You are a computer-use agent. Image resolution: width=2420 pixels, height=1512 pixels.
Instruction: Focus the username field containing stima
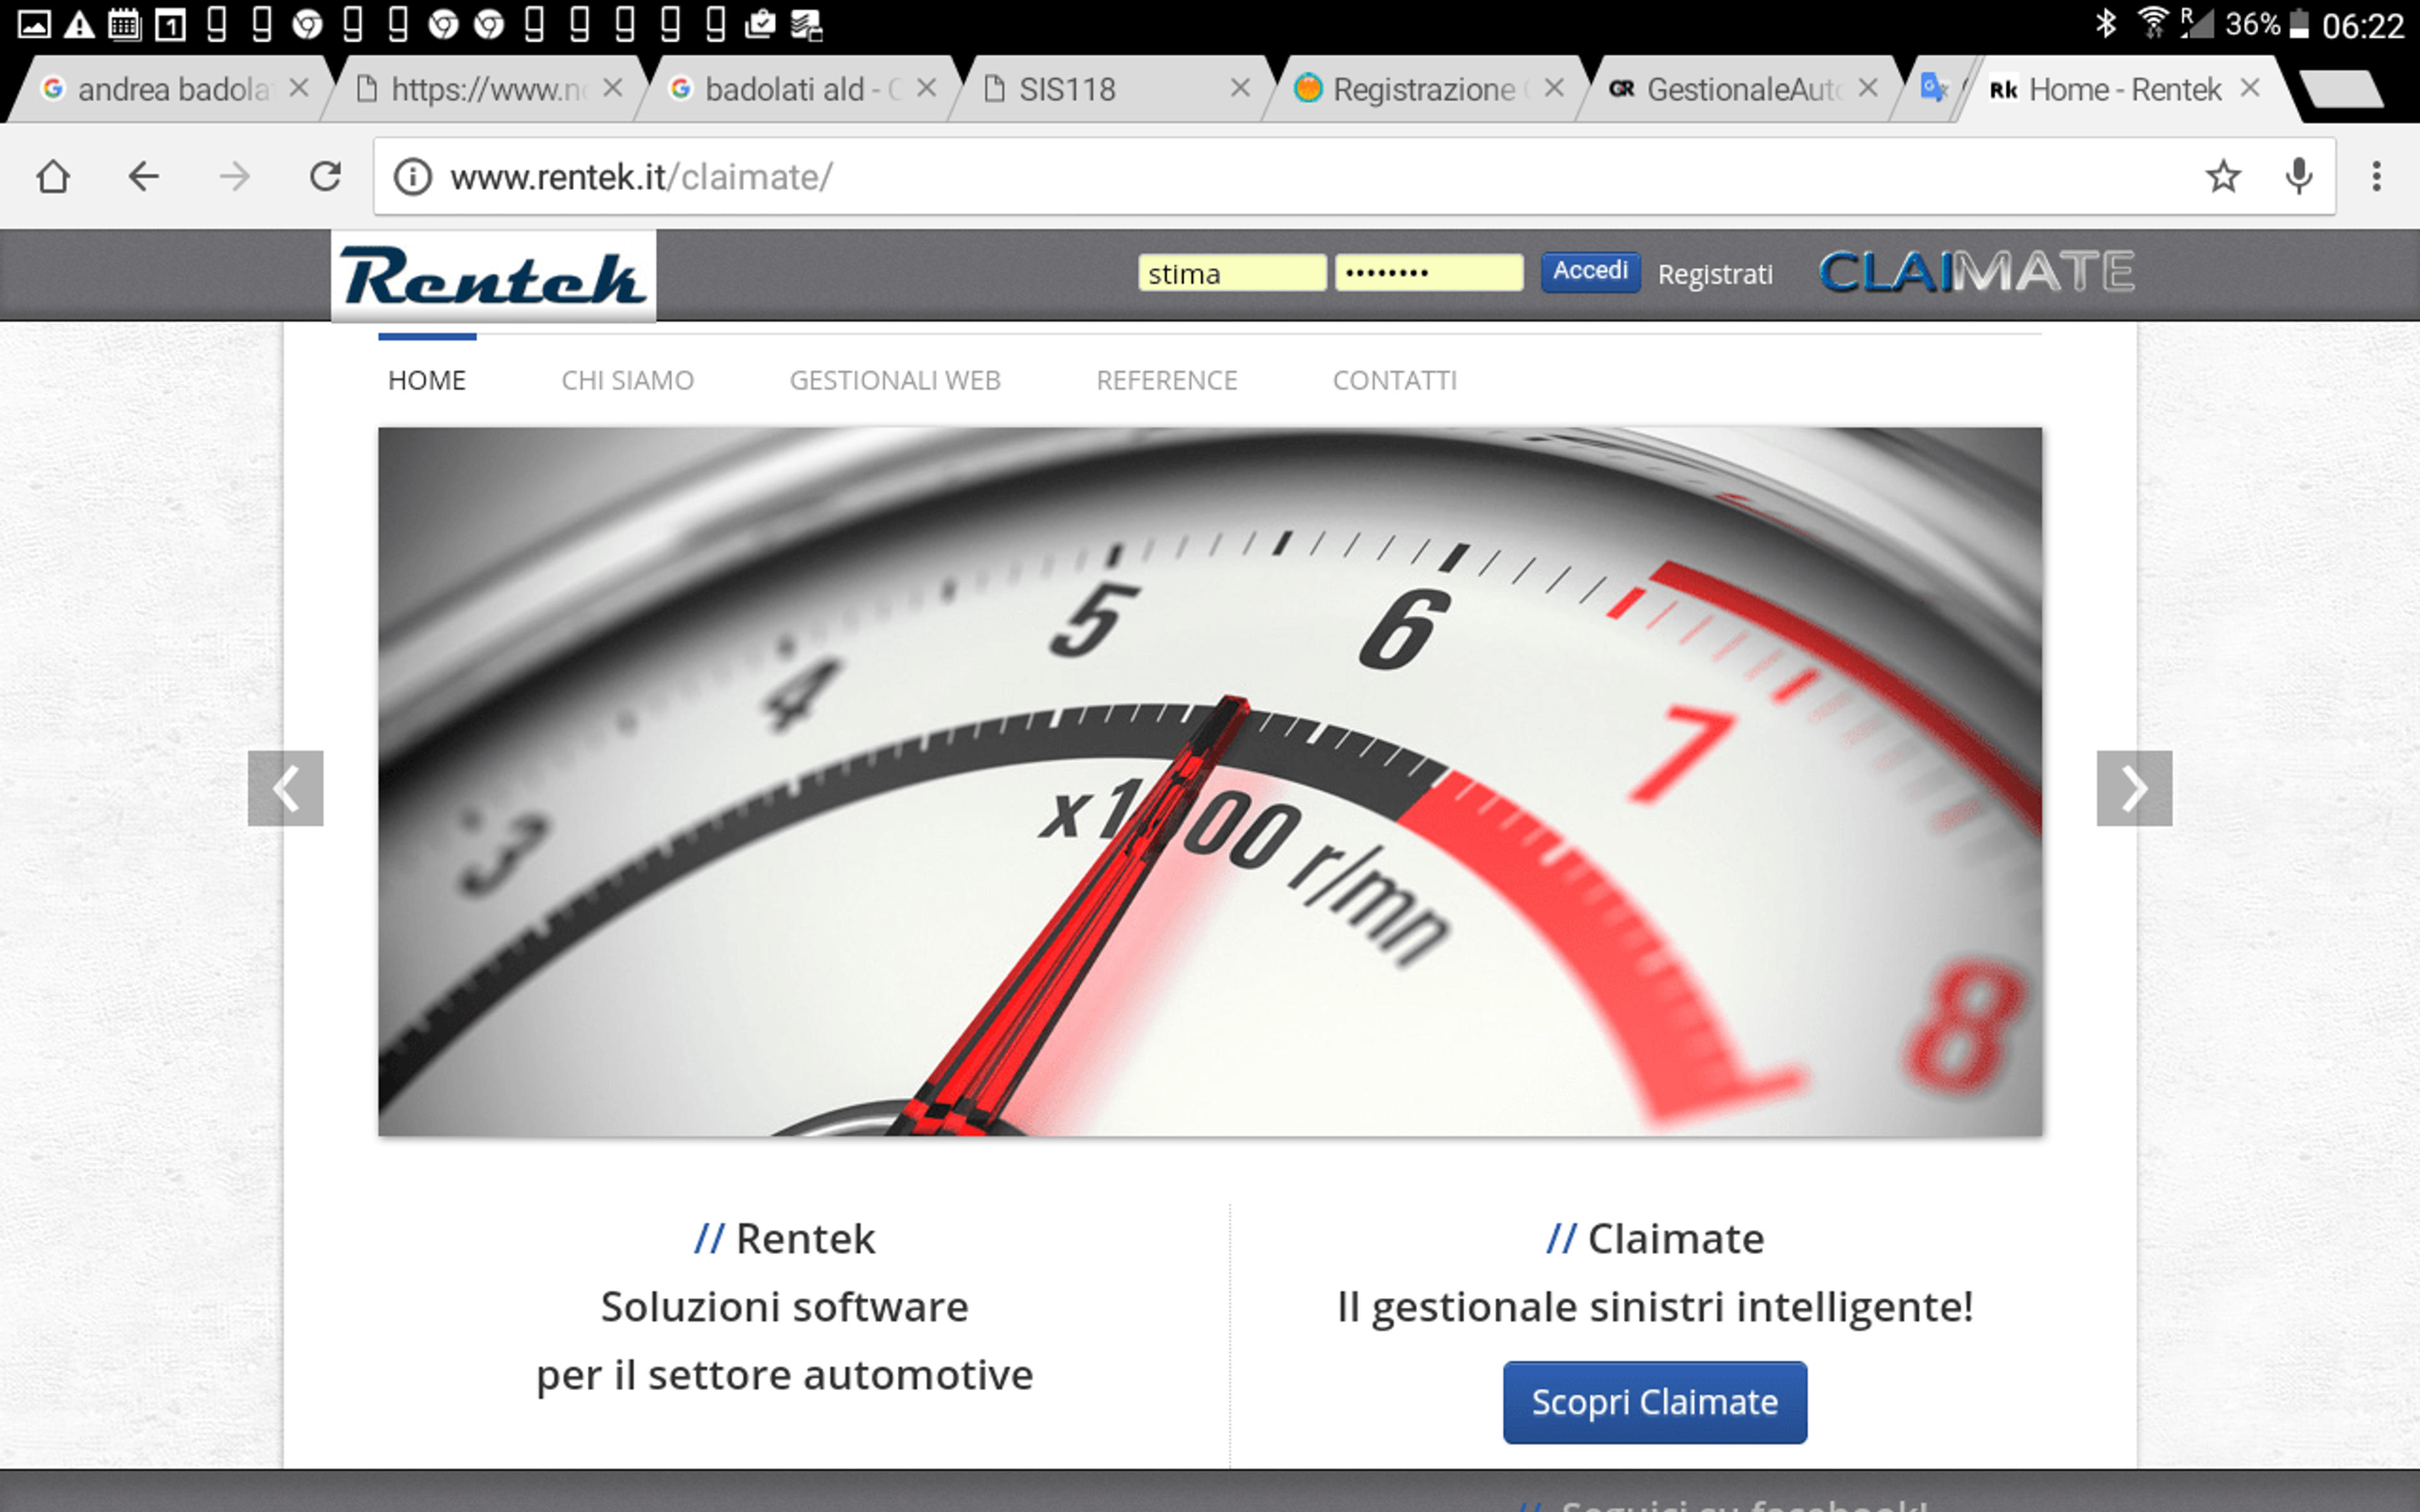pyautogui.click(x=1232, y=273)
